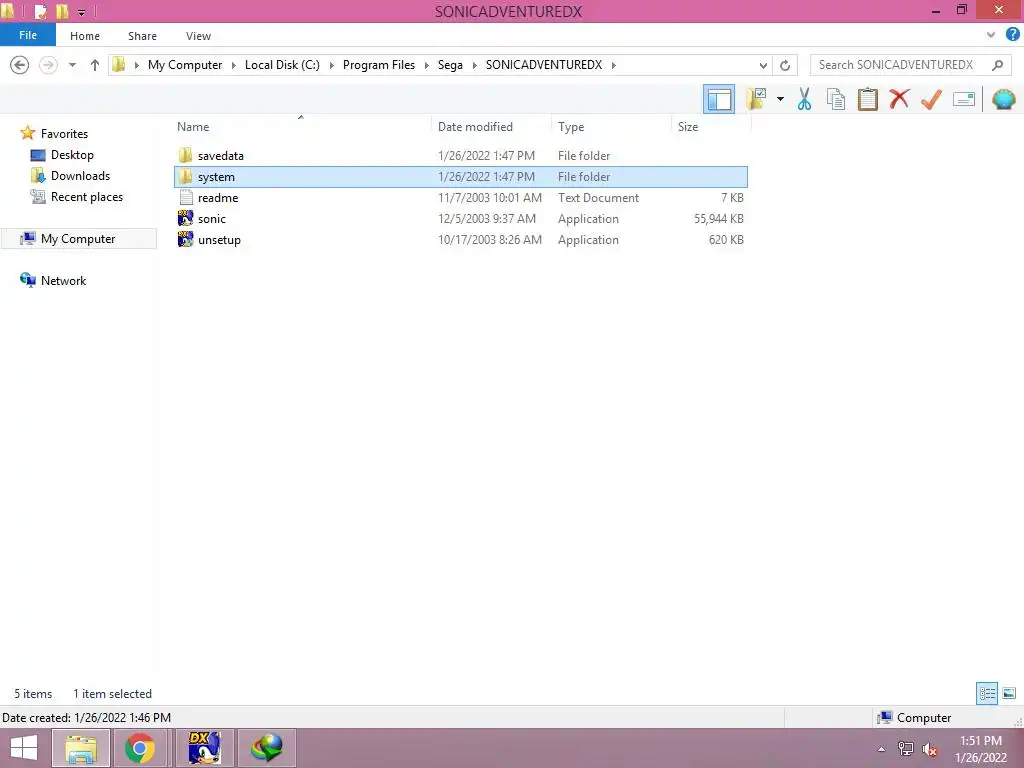Click the muted volume tray icon
The image size is (1024, 768).
point(929,749)
